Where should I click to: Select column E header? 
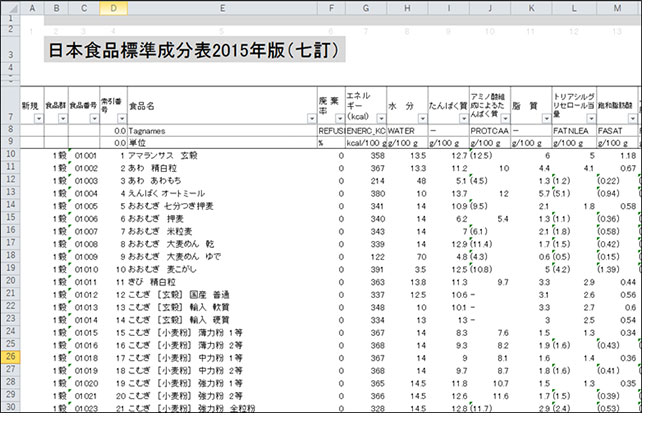(x=222, y=8)
